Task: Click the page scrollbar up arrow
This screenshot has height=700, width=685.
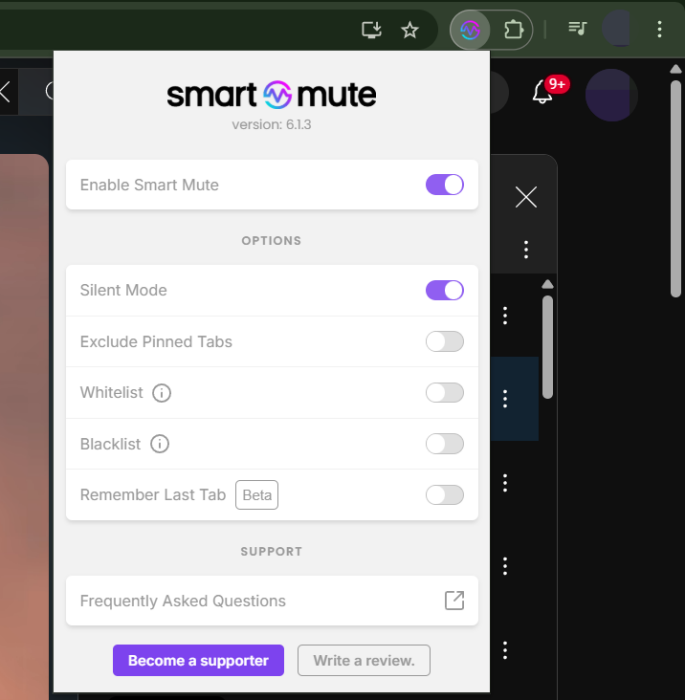Action: pos(676,69)
